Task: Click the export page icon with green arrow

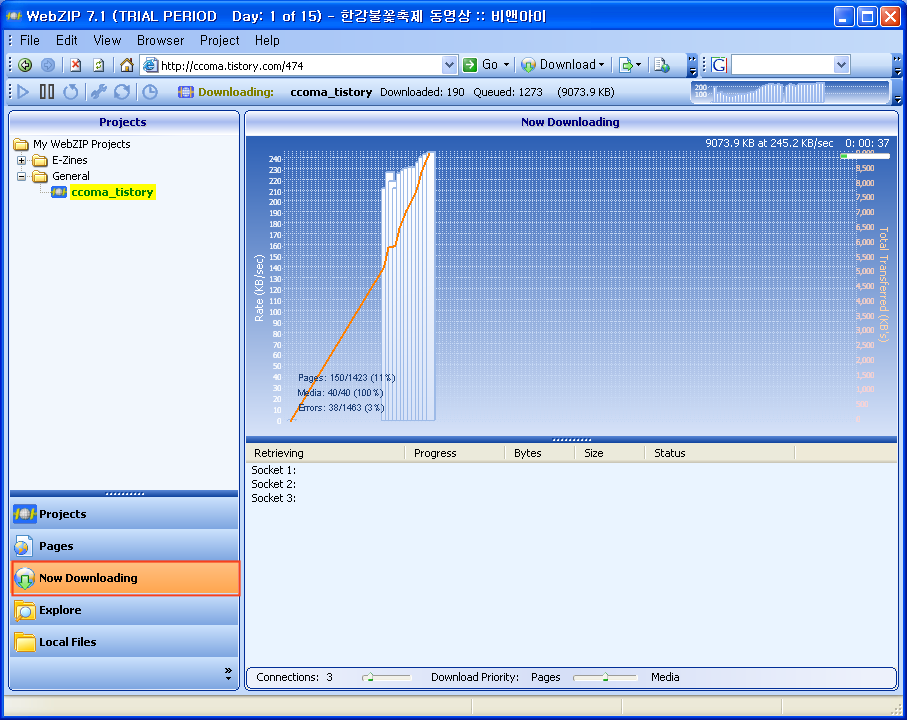Action: pyautogui.click(x=625, y=65)
